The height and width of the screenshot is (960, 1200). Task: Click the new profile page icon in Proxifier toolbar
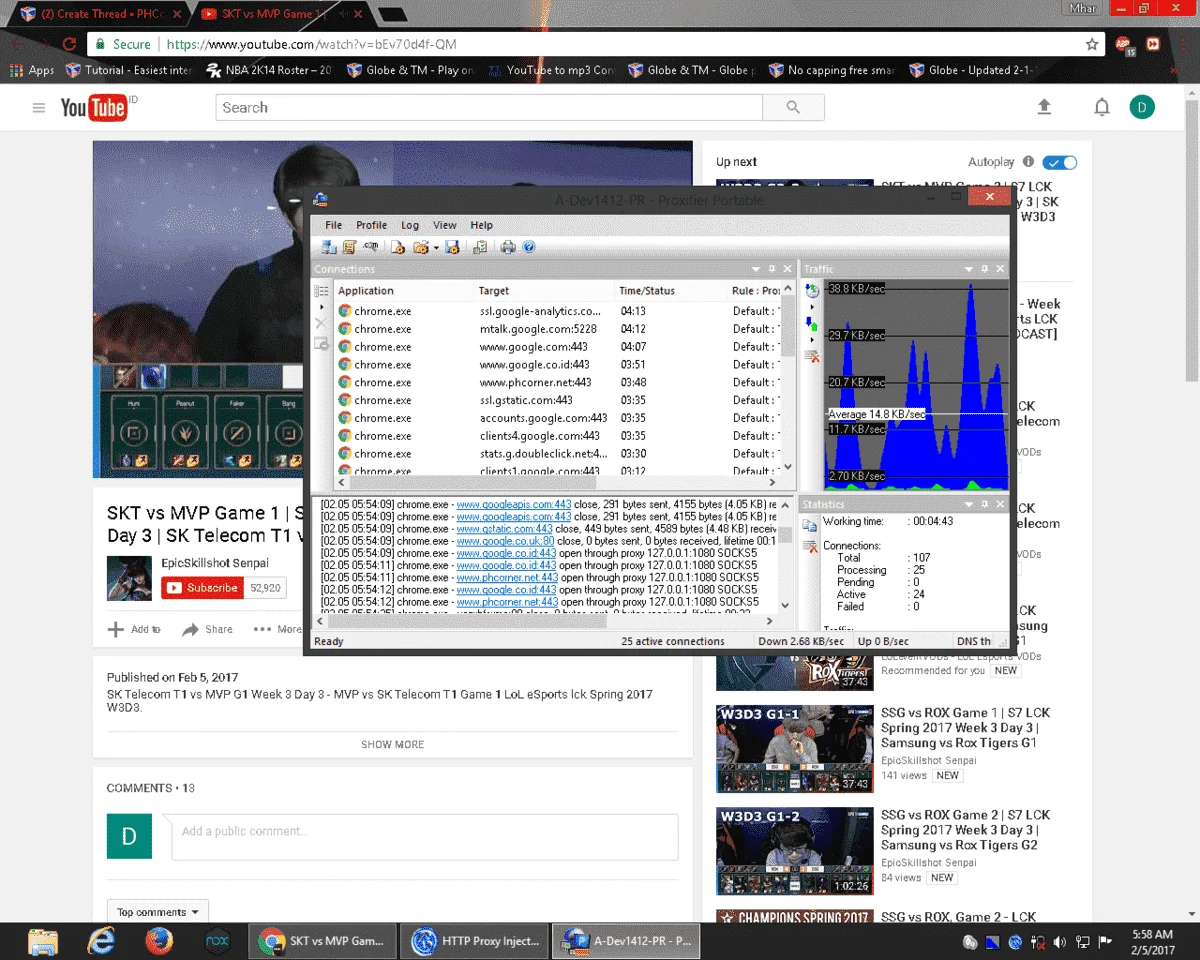coord(397,247)
